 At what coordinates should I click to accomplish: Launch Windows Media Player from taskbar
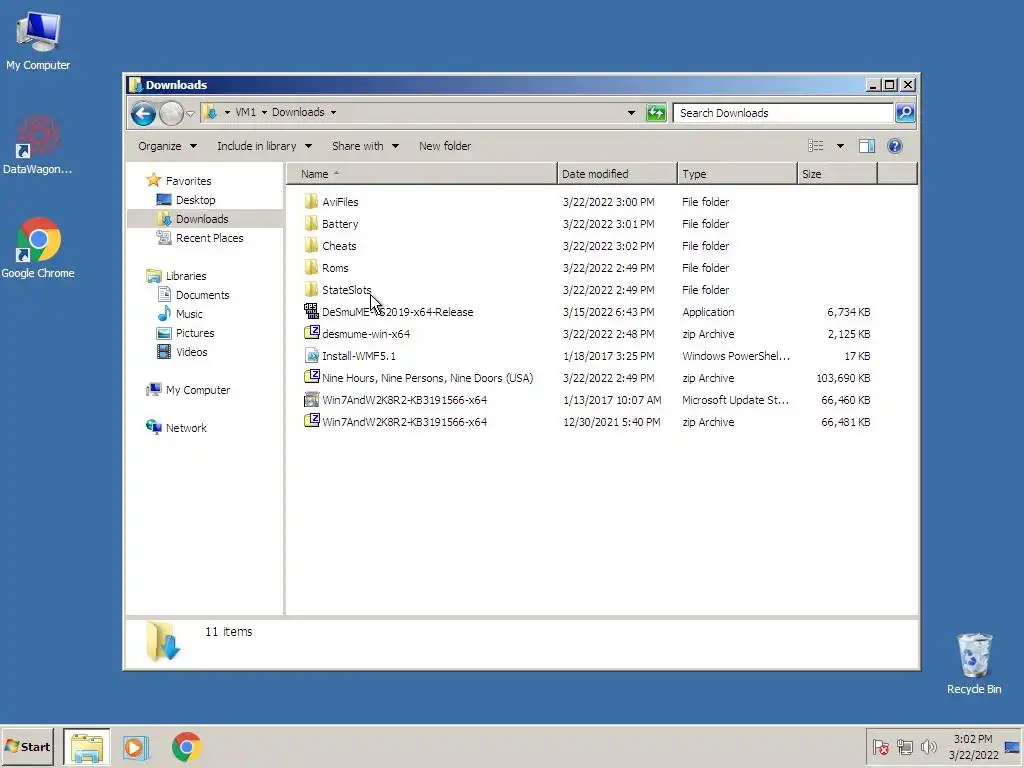(x=136, y=746)
